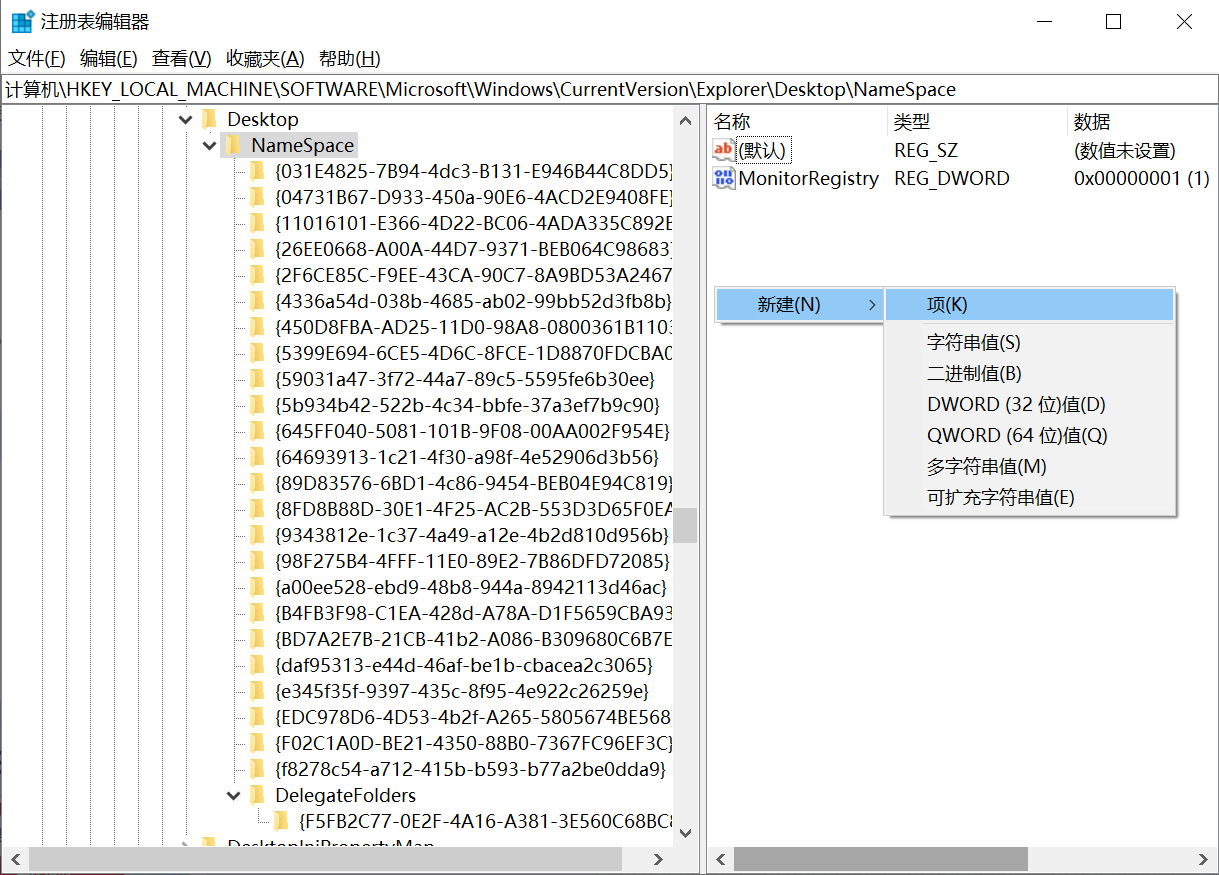This screenshot has height=875, width=1219.
Task: Click the (默认) string value icon
Action: (x=723, y=150)
